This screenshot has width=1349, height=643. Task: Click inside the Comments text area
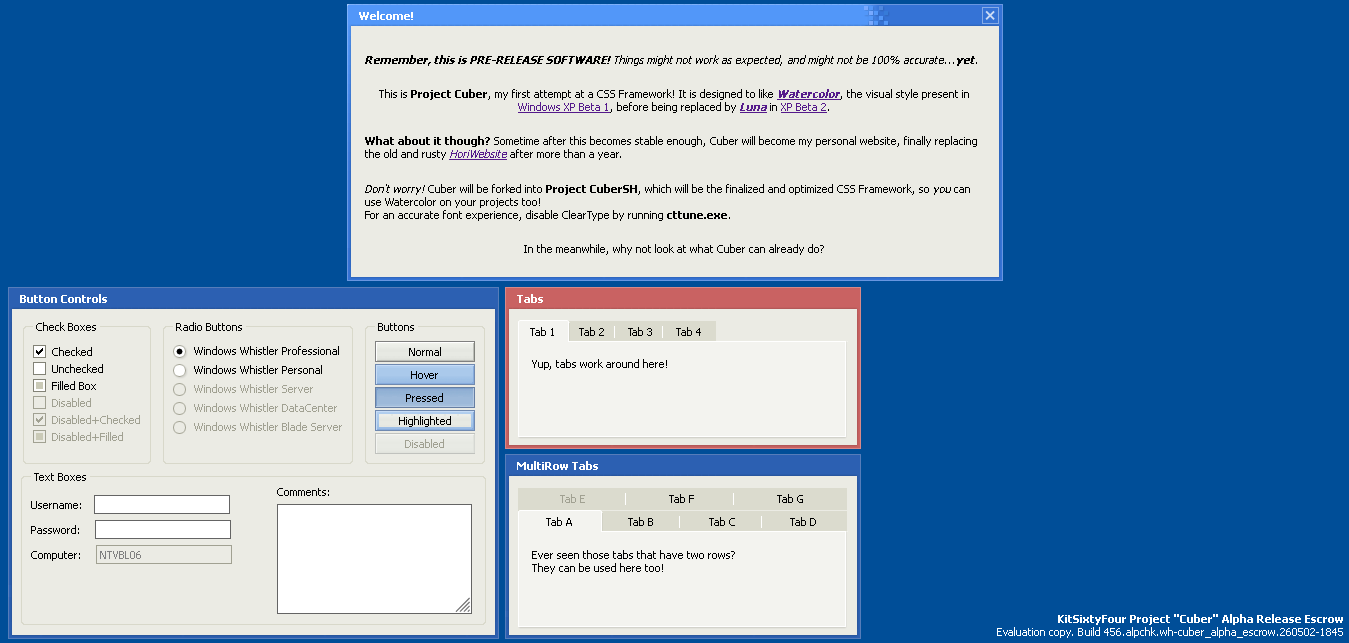(x=374, y=559)
